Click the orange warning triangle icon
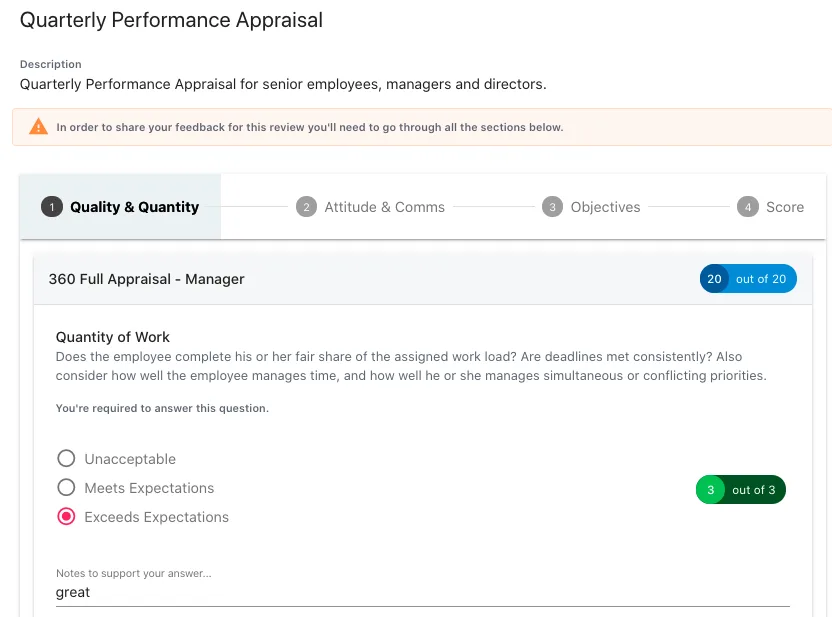 pos(38,127)
